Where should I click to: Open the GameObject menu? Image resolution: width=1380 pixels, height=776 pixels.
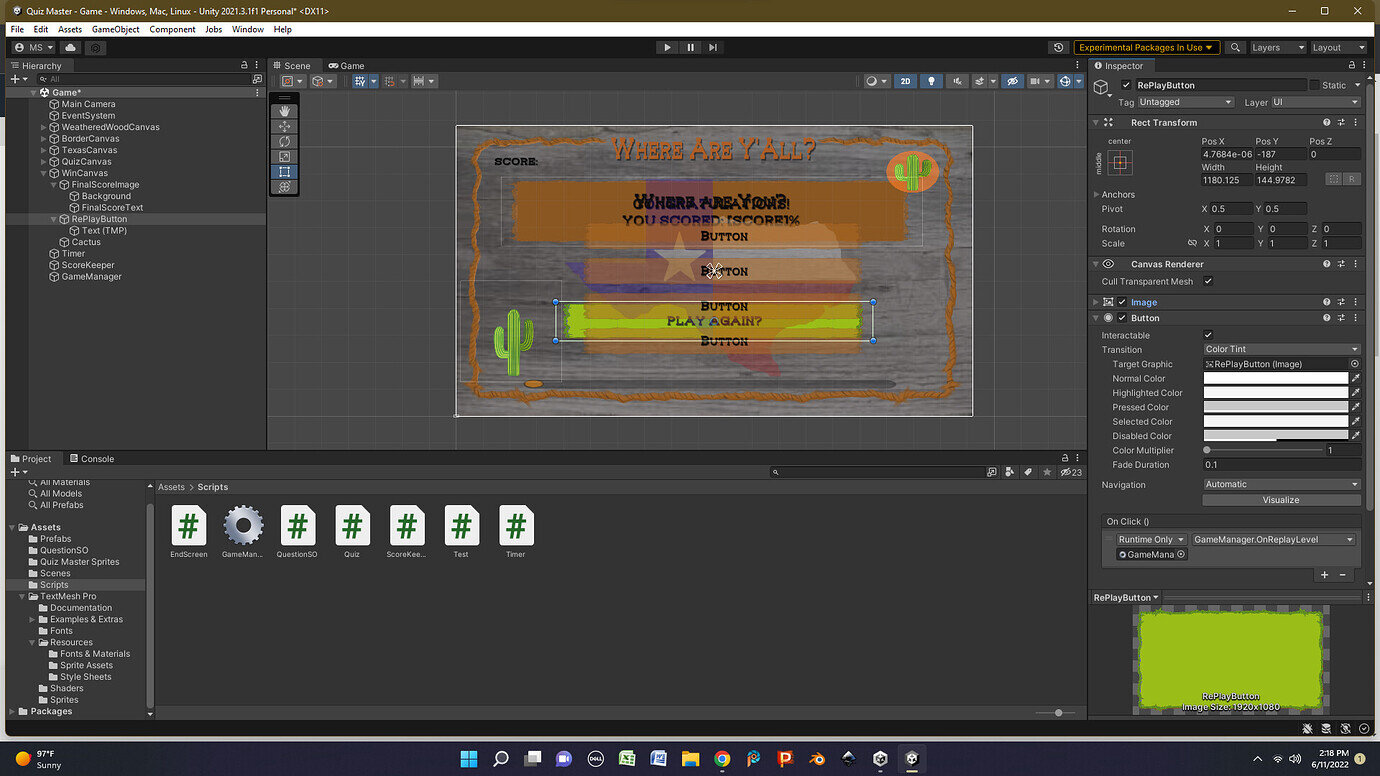pyautogui.click(x=116, y=29)
